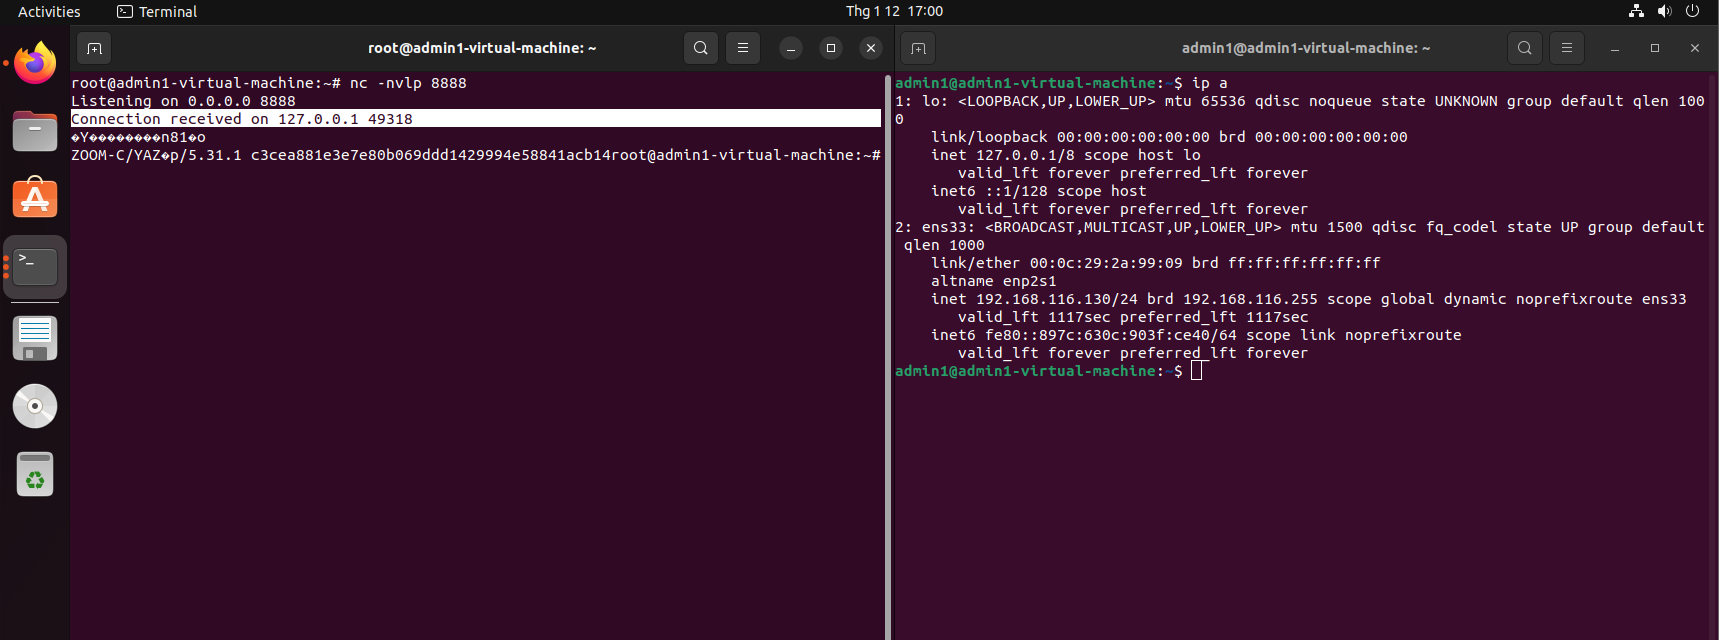Open hamburger menu in root terminal
The height and width of the screenshot is (640, 1719).
743,48
